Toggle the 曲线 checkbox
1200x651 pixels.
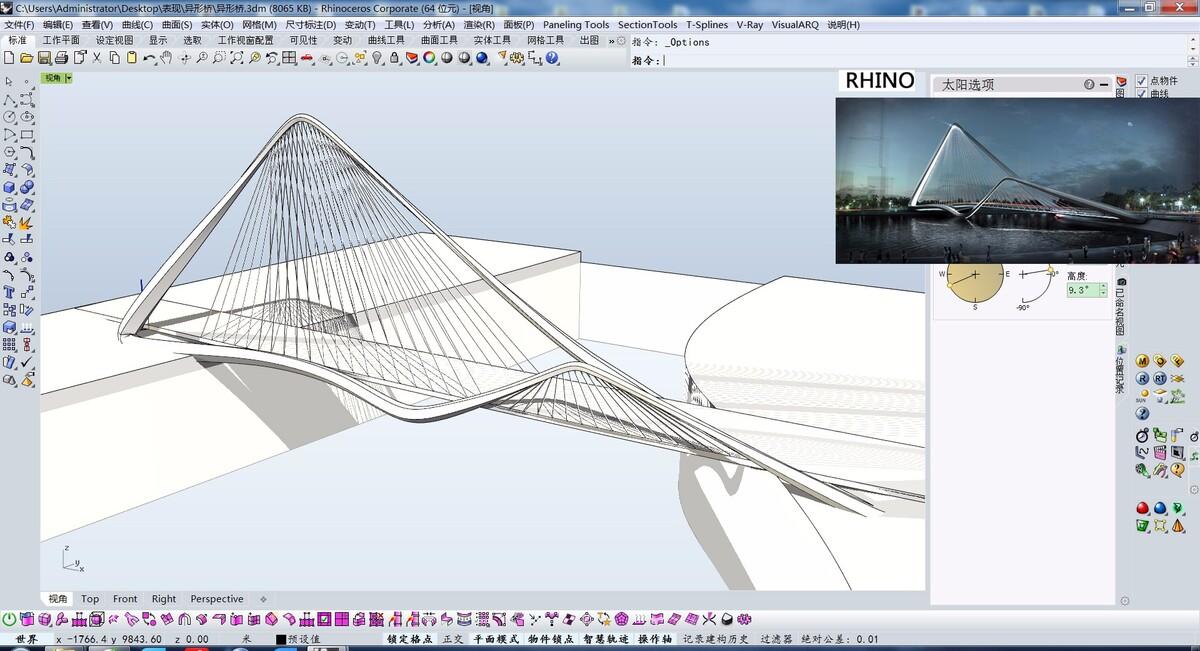coord(1142,94)
